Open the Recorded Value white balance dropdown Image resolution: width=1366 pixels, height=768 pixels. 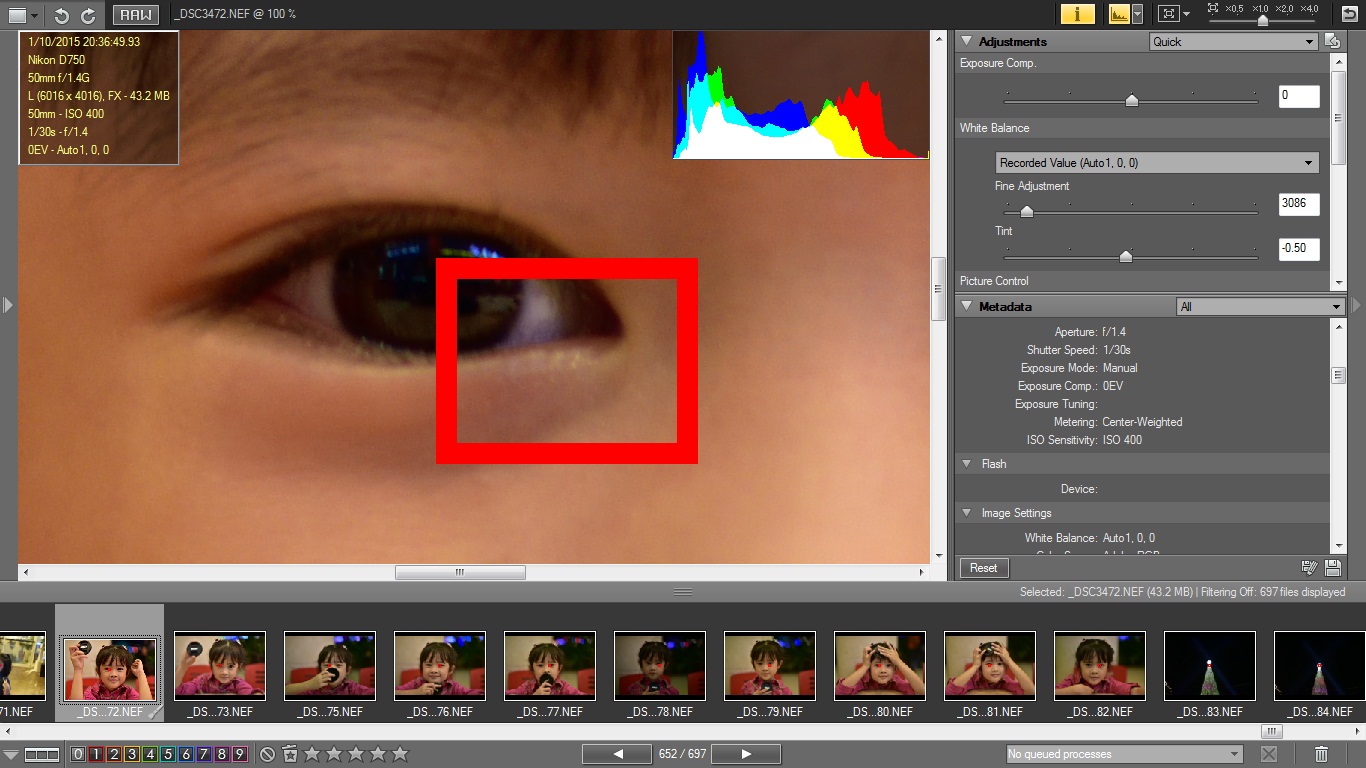click(1157, 163)
